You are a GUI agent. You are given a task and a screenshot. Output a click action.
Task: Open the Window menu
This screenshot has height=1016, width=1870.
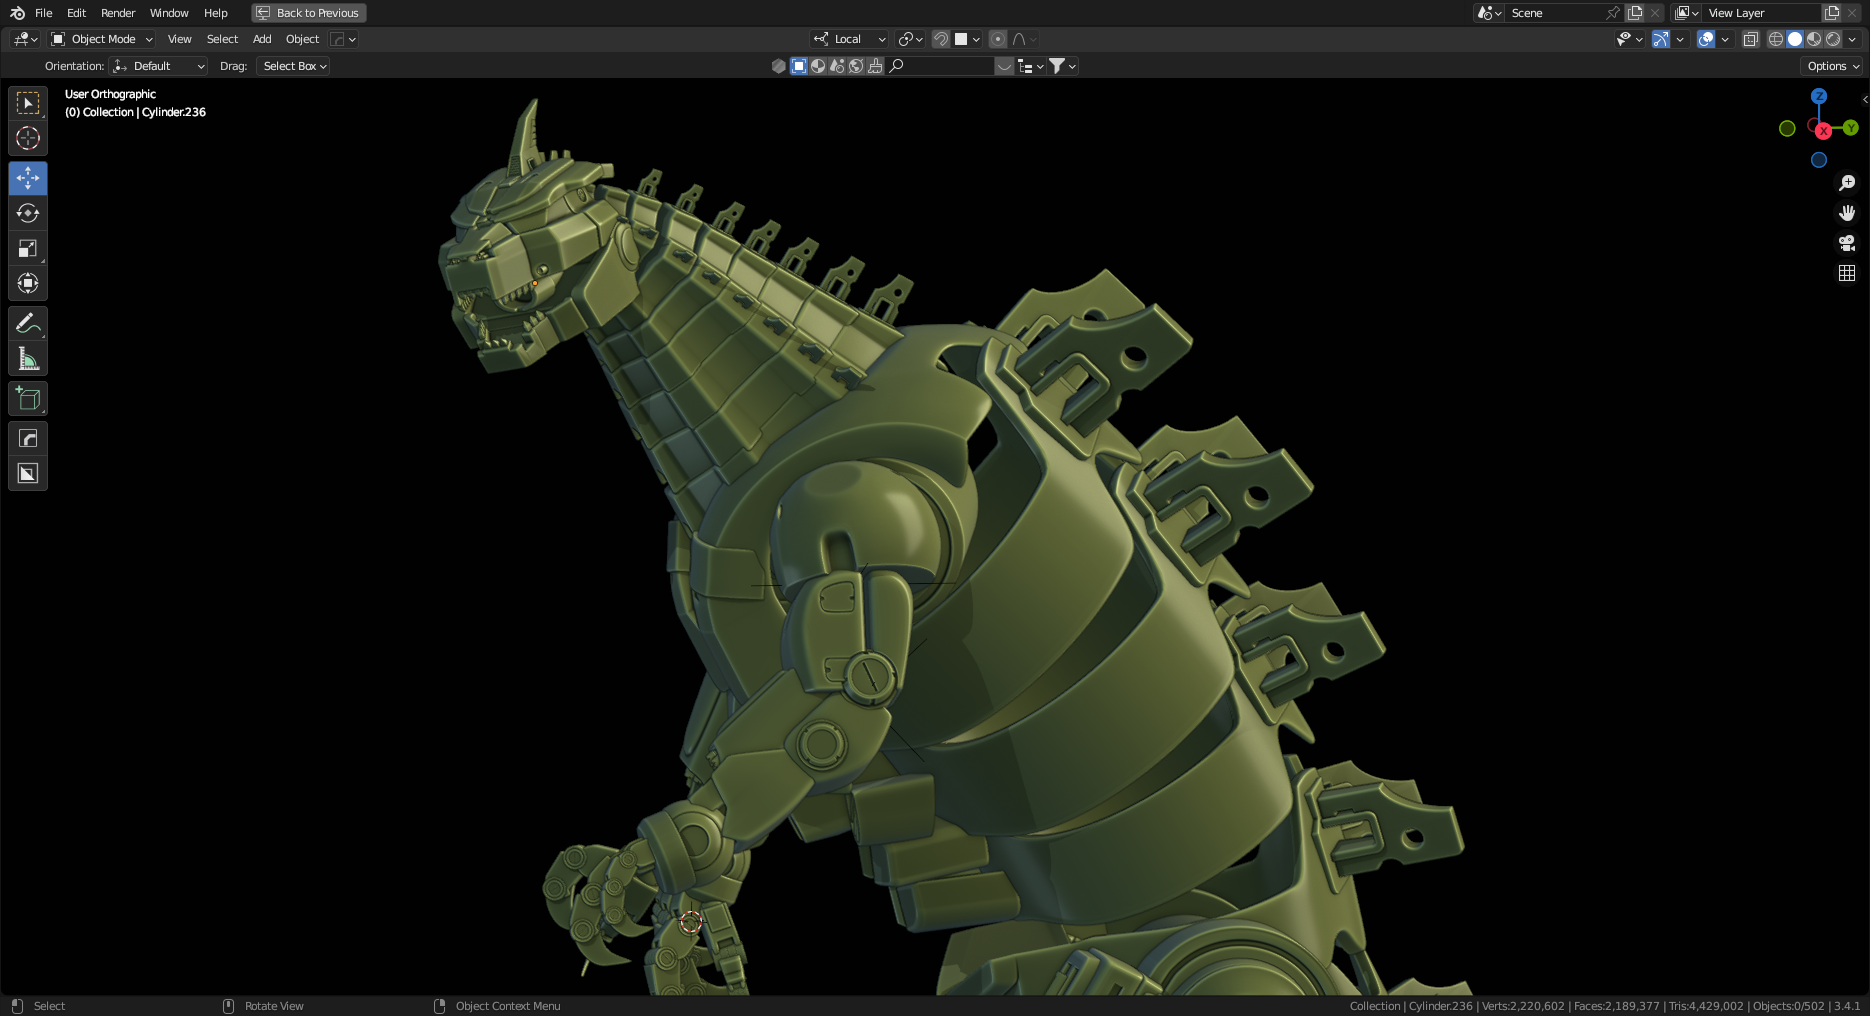click(x=169, y=13)
